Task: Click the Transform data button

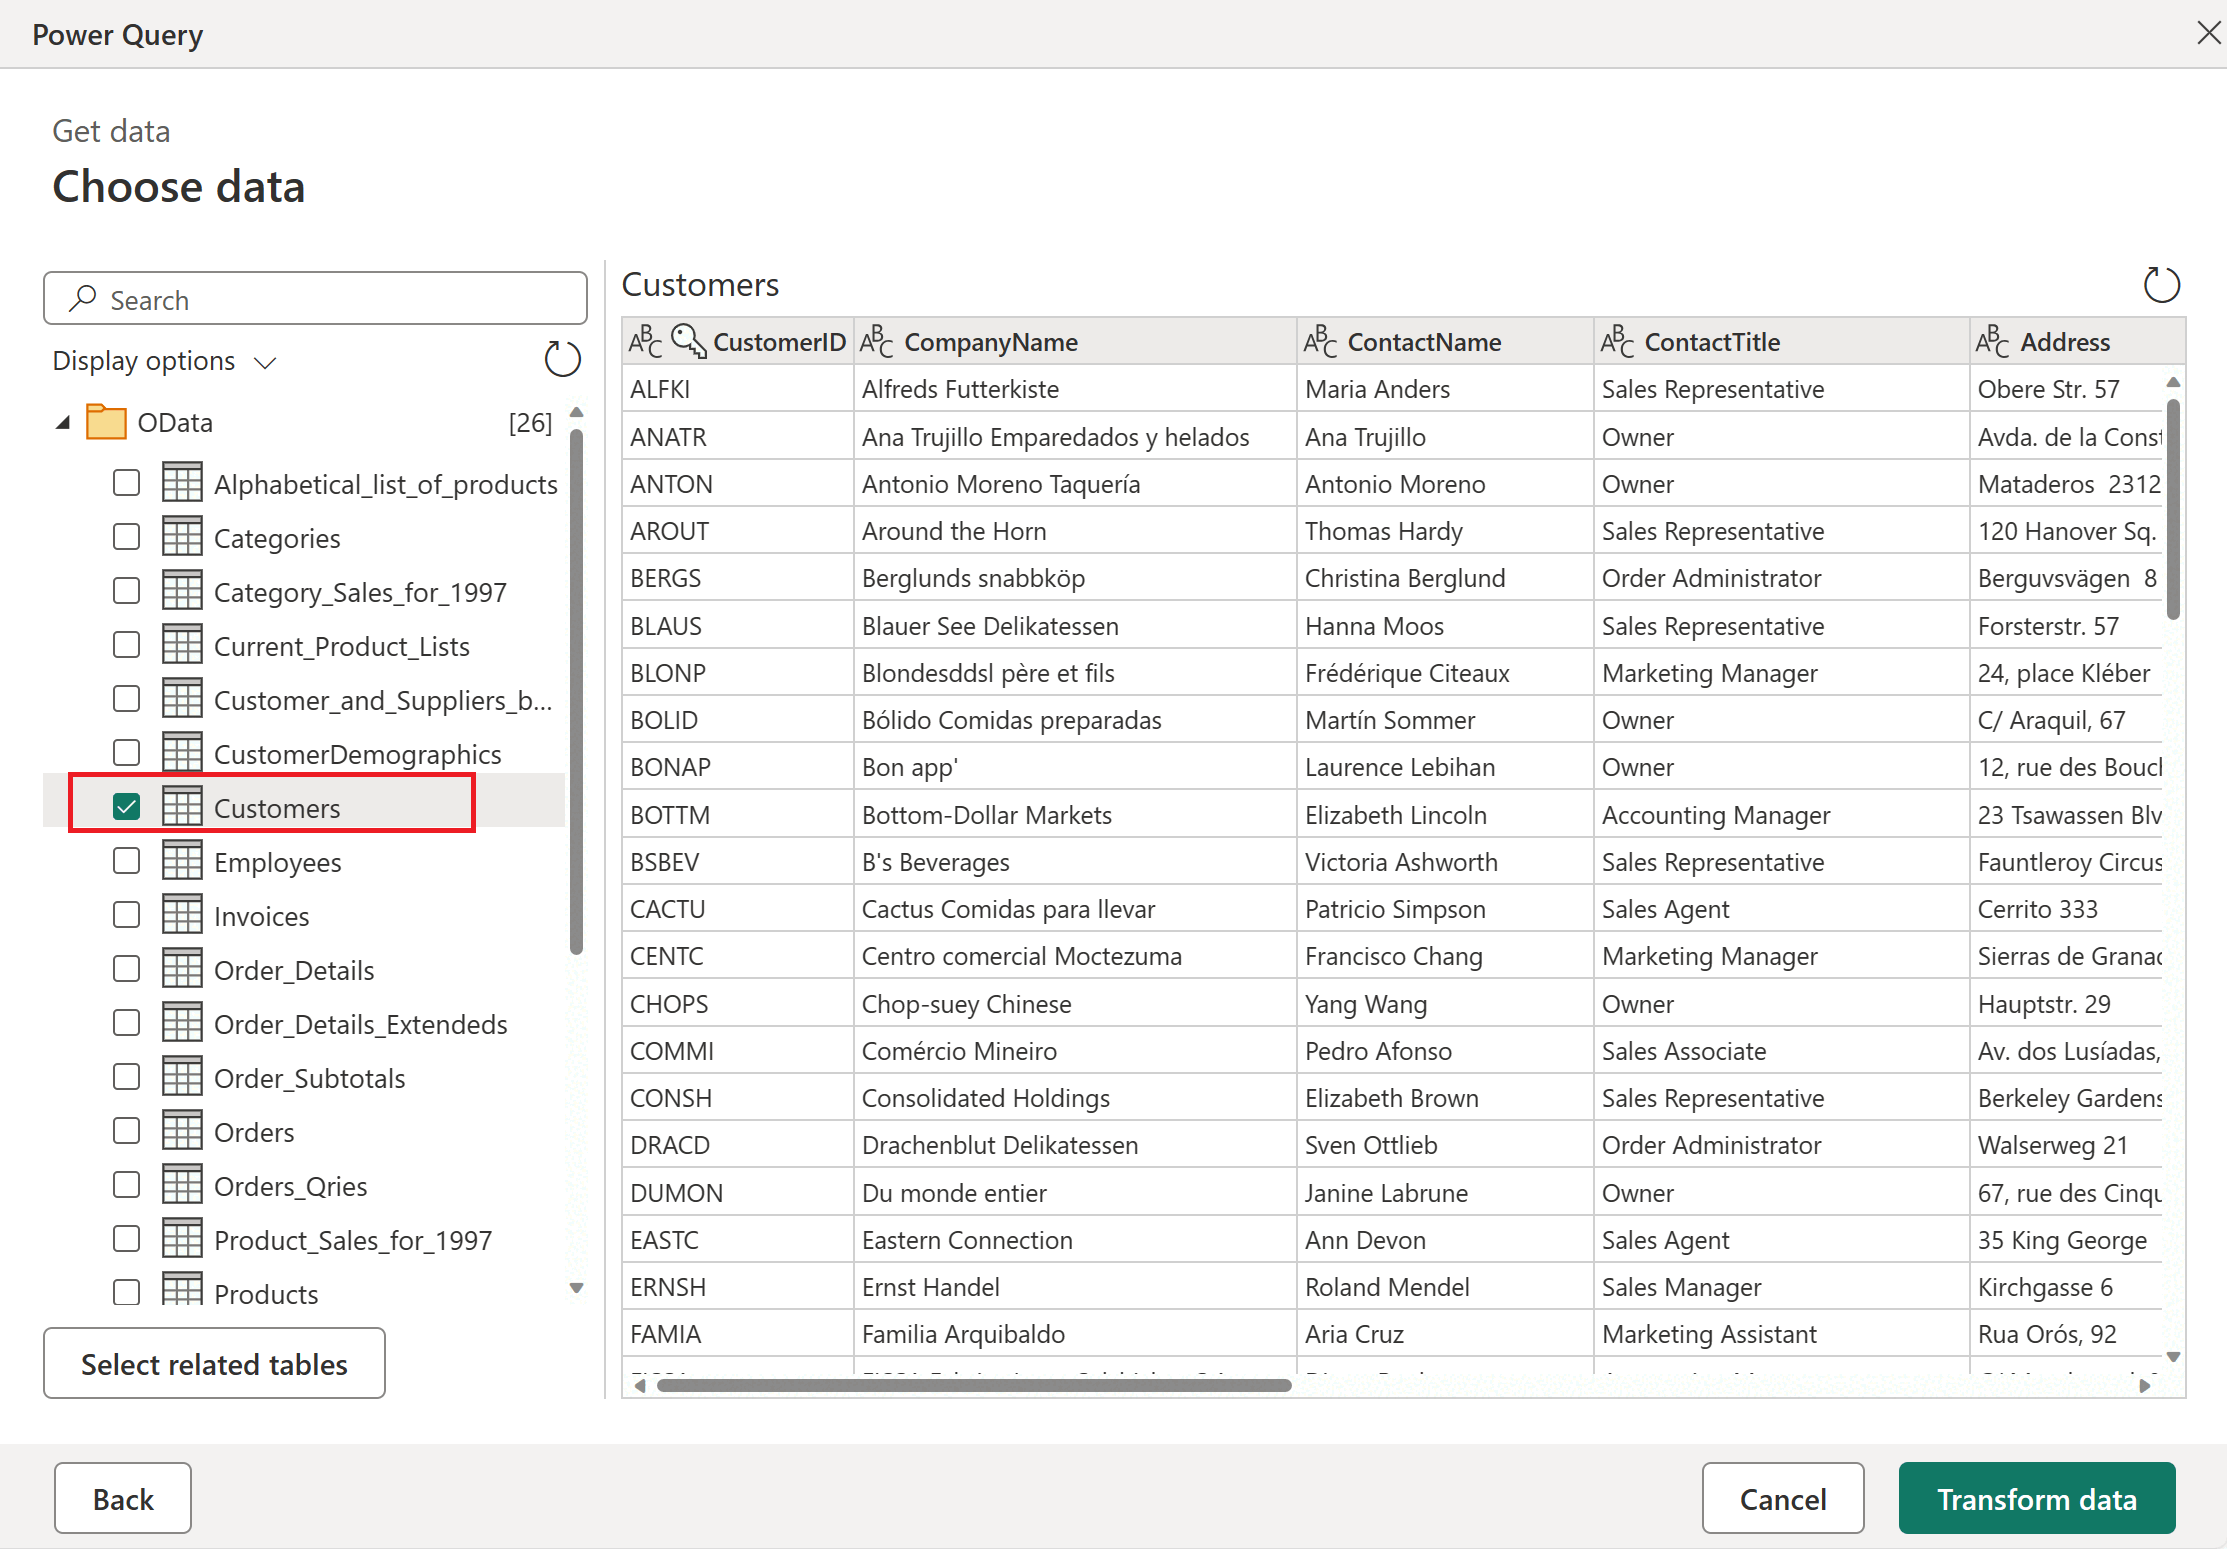Action: [x=2036, y=1499]
